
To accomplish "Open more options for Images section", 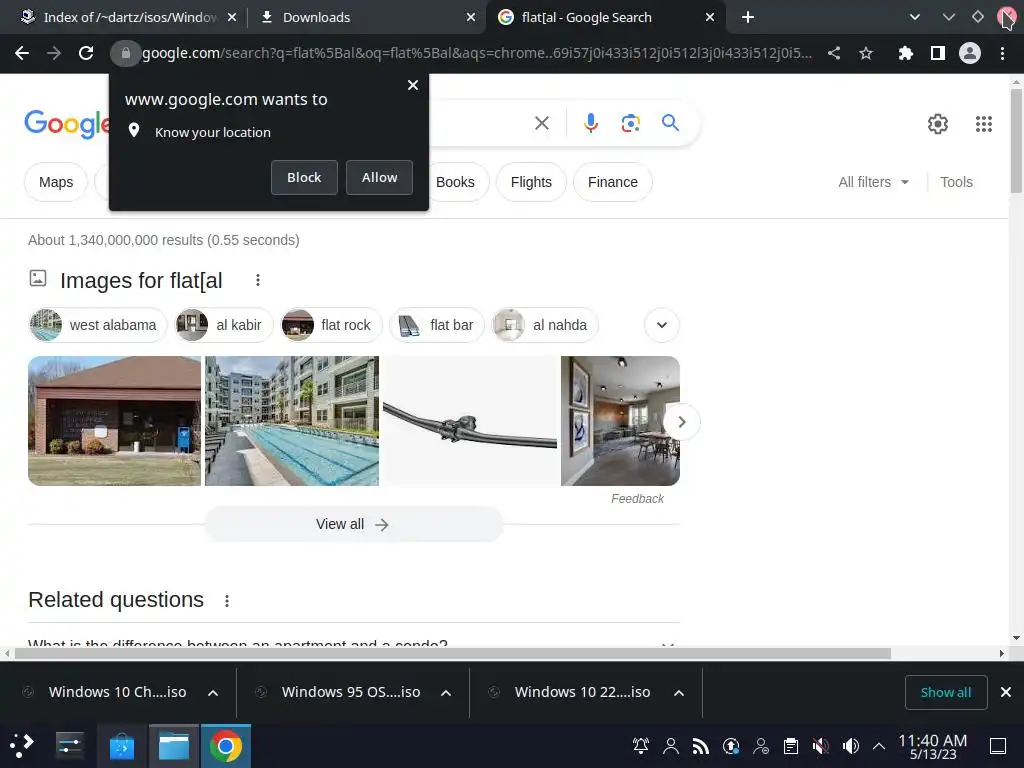I will 258,280.
